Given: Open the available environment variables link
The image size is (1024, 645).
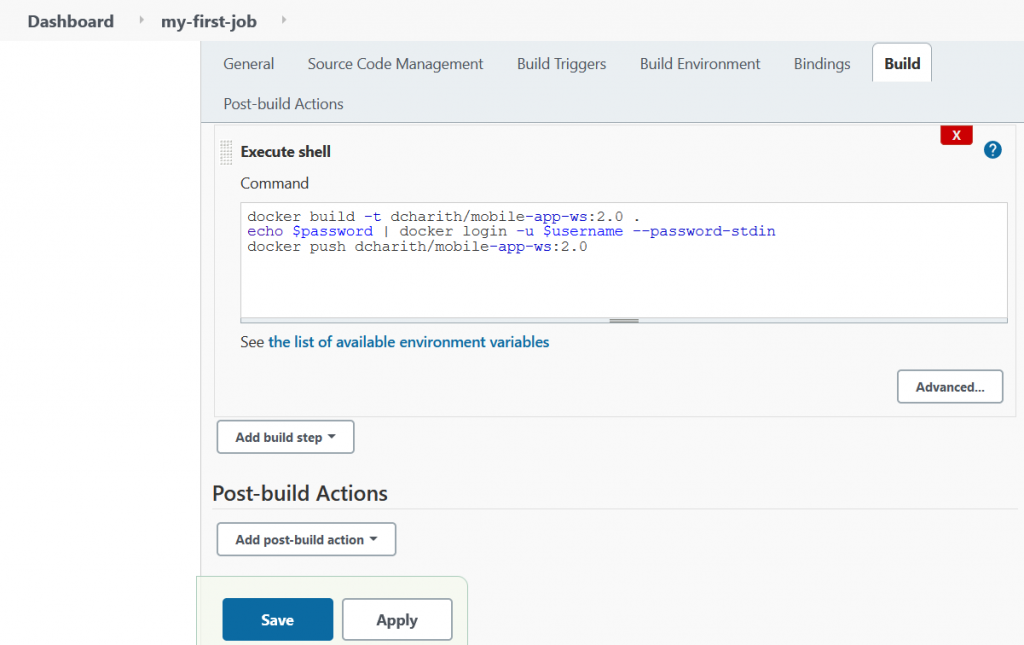Looking at the screenshot, I should pyautogui.click(x=408, y=342).
